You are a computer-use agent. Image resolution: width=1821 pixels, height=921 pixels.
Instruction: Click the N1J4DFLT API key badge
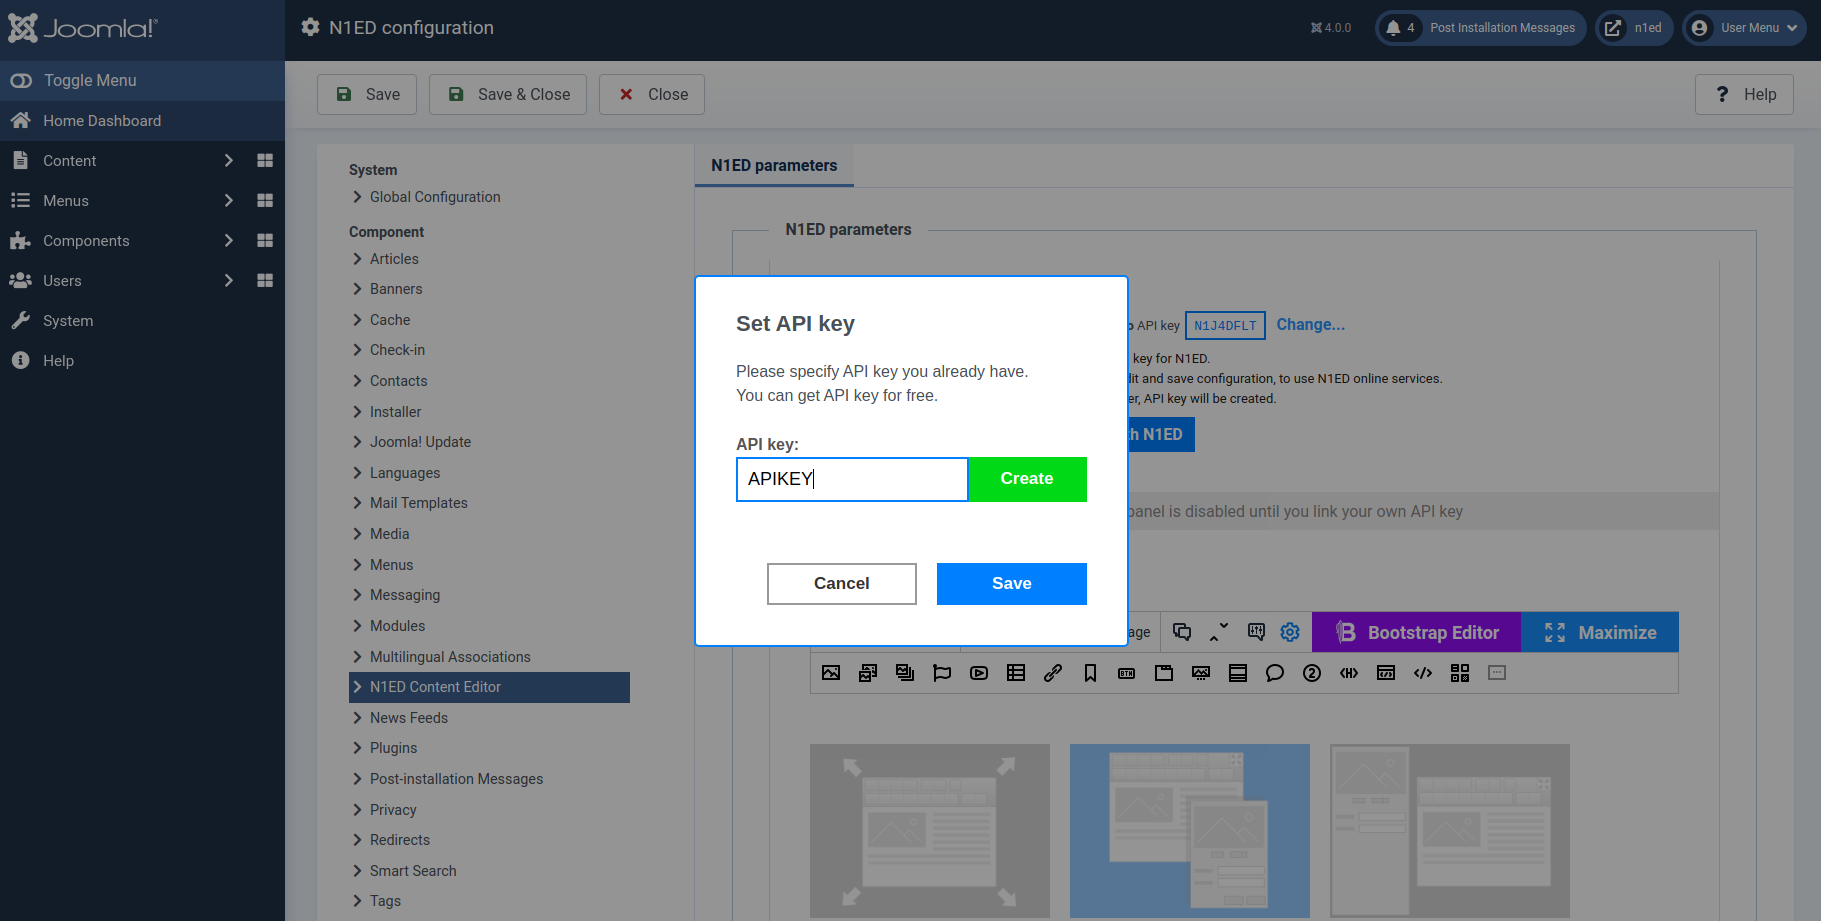click(1225, 326)
